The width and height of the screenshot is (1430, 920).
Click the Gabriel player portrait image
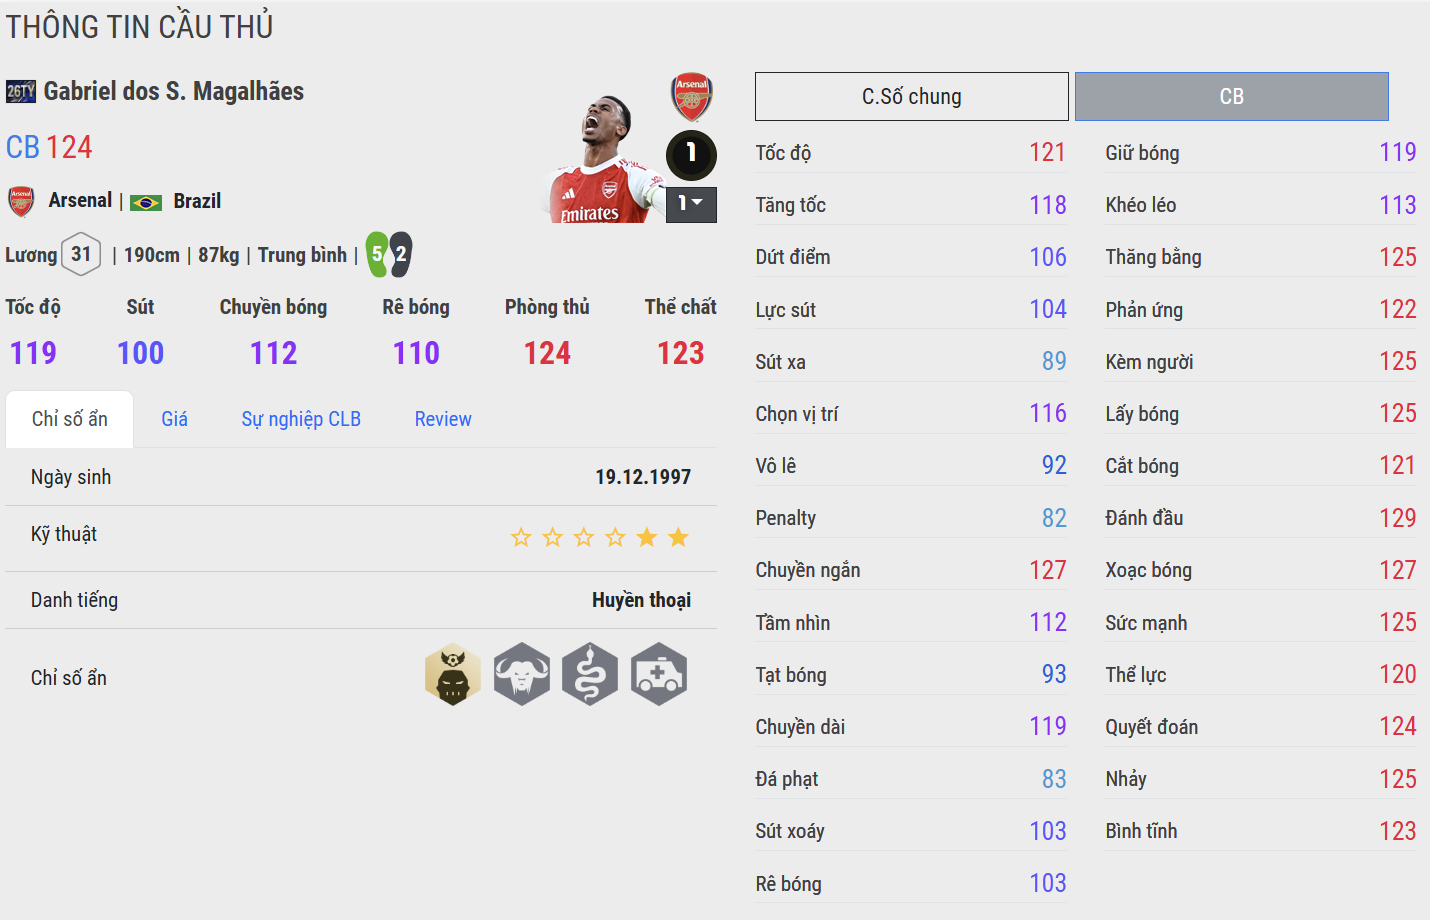(x=605, y=160)
